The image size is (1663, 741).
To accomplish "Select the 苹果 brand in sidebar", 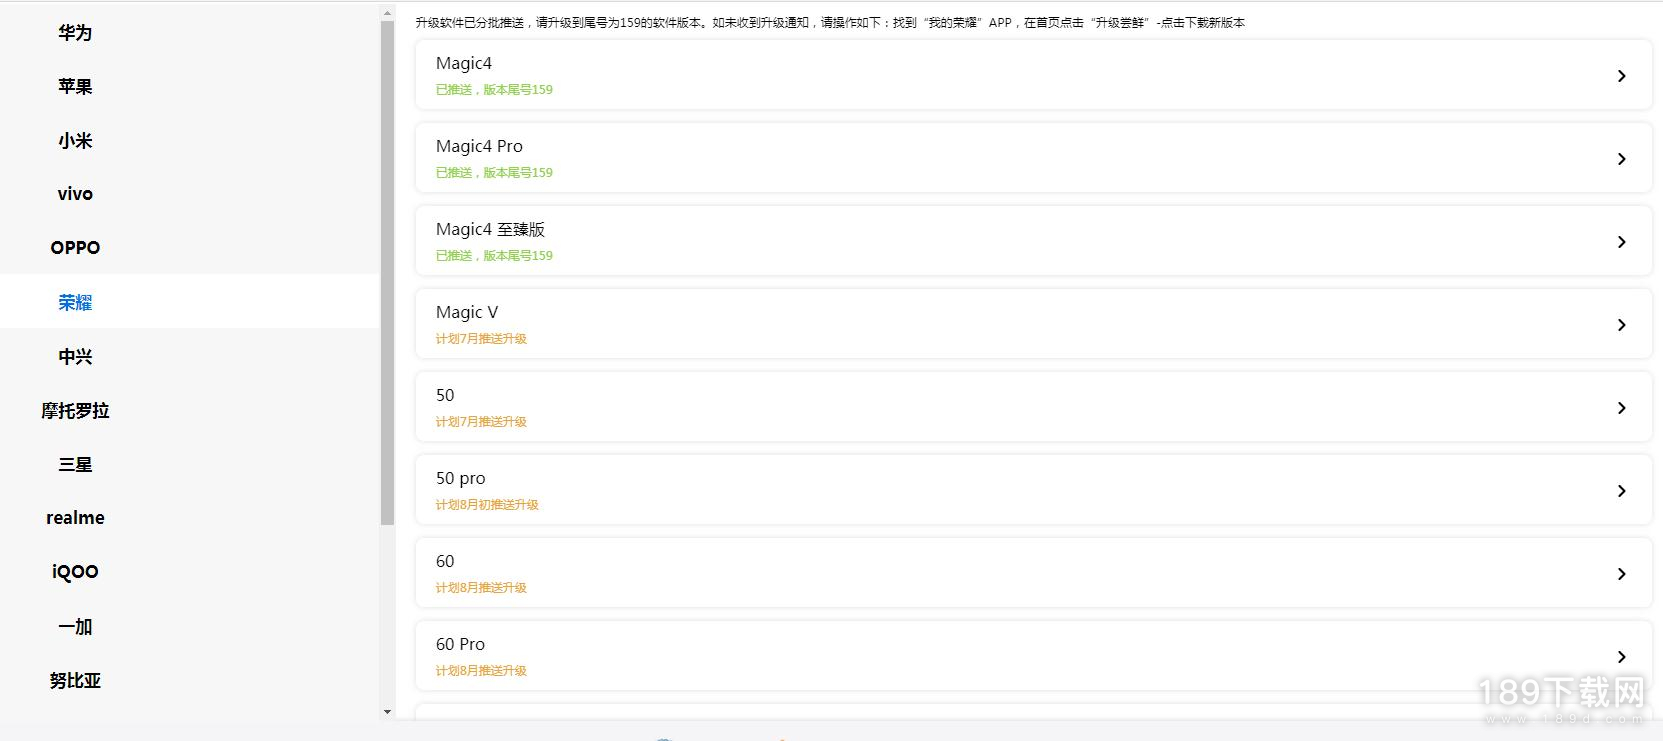I will [x=75, y=87].
